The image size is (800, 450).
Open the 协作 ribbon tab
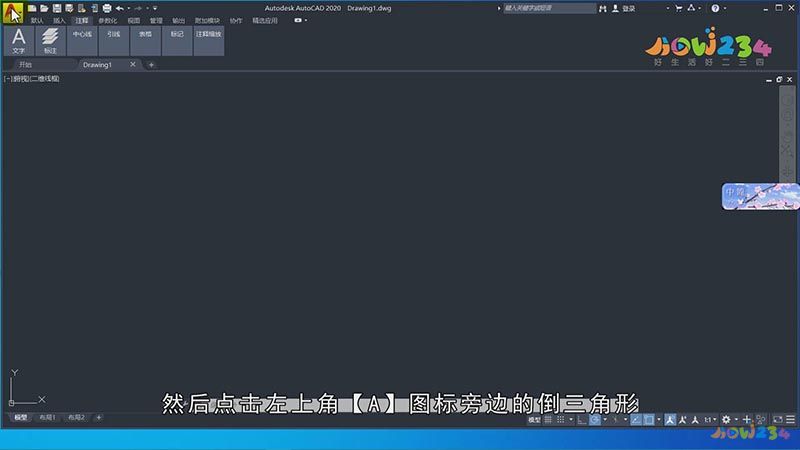[236, 20]
